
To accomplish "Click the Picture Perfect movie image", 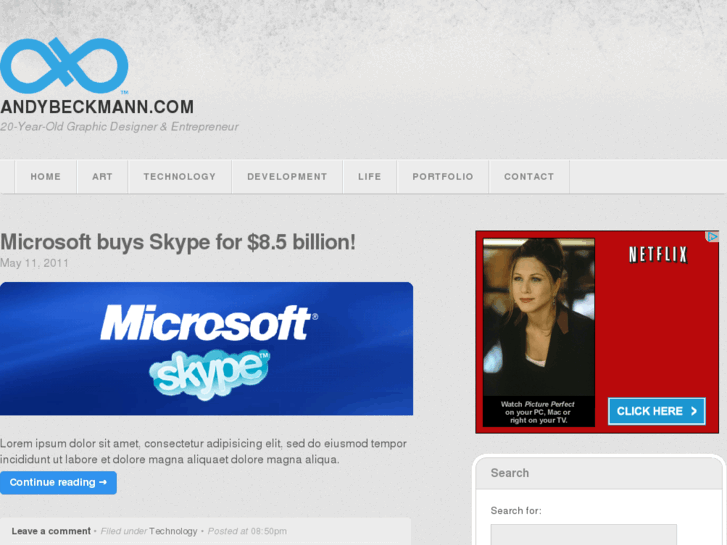I will [x=539, y=317].
